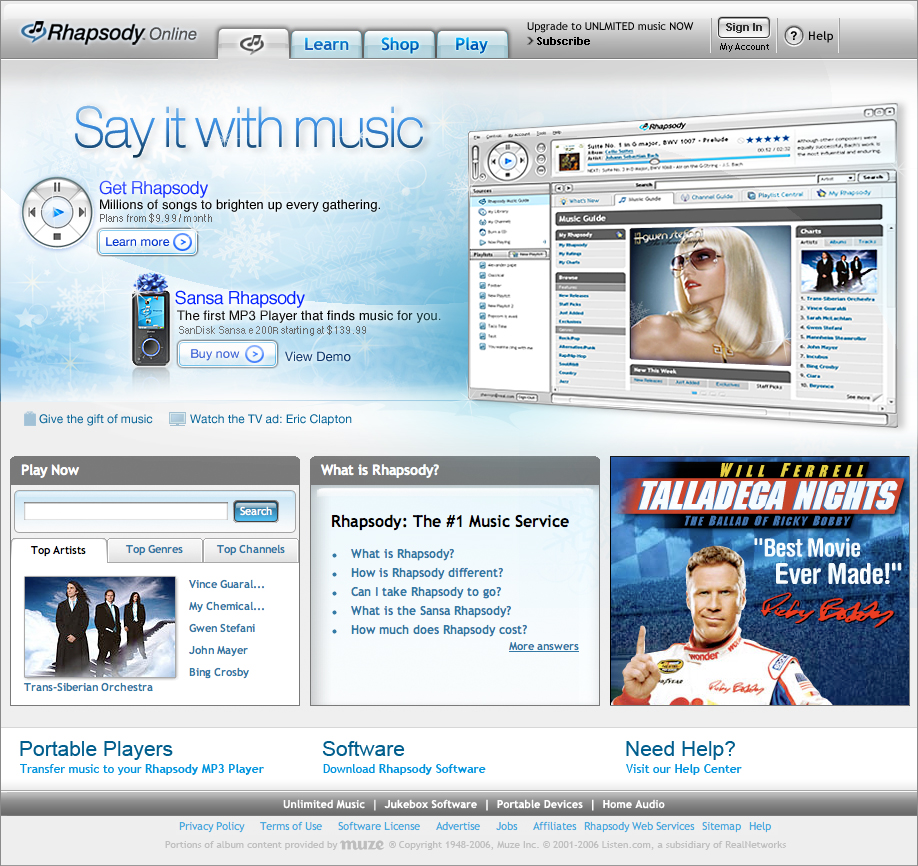Click the Sign In button

click(744, 28)
